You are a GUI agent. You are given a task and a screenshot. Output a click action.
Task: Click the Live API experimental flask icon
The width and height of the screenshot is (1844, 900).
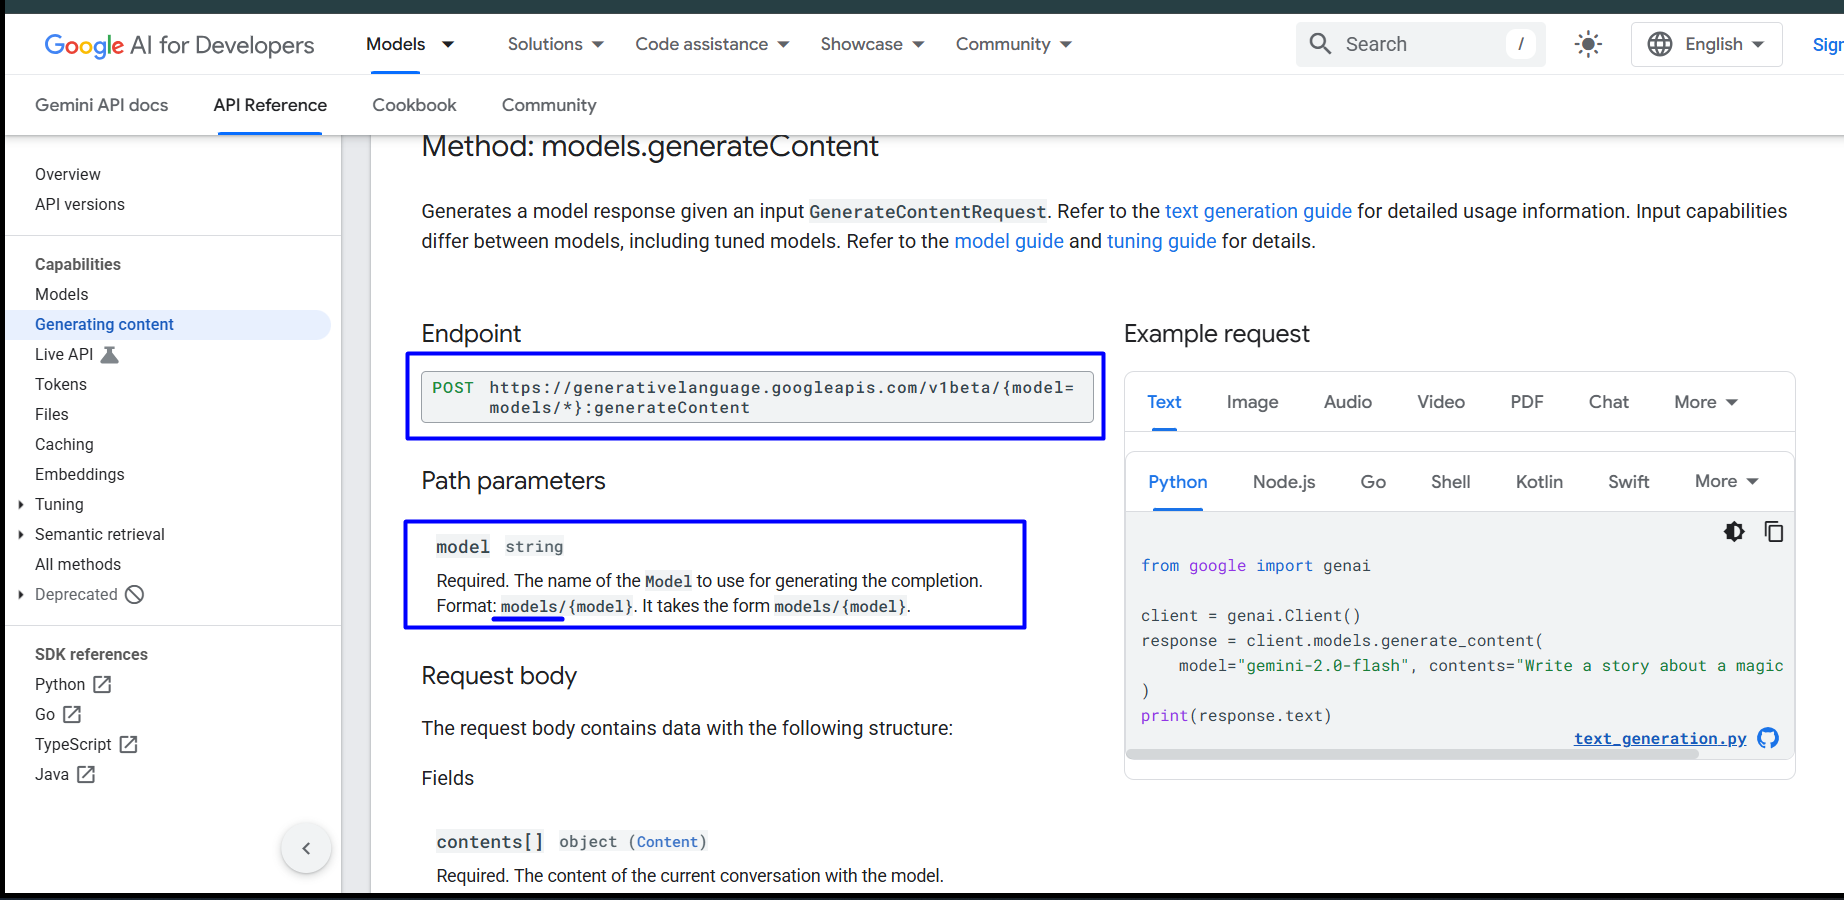tap(110, 354)
